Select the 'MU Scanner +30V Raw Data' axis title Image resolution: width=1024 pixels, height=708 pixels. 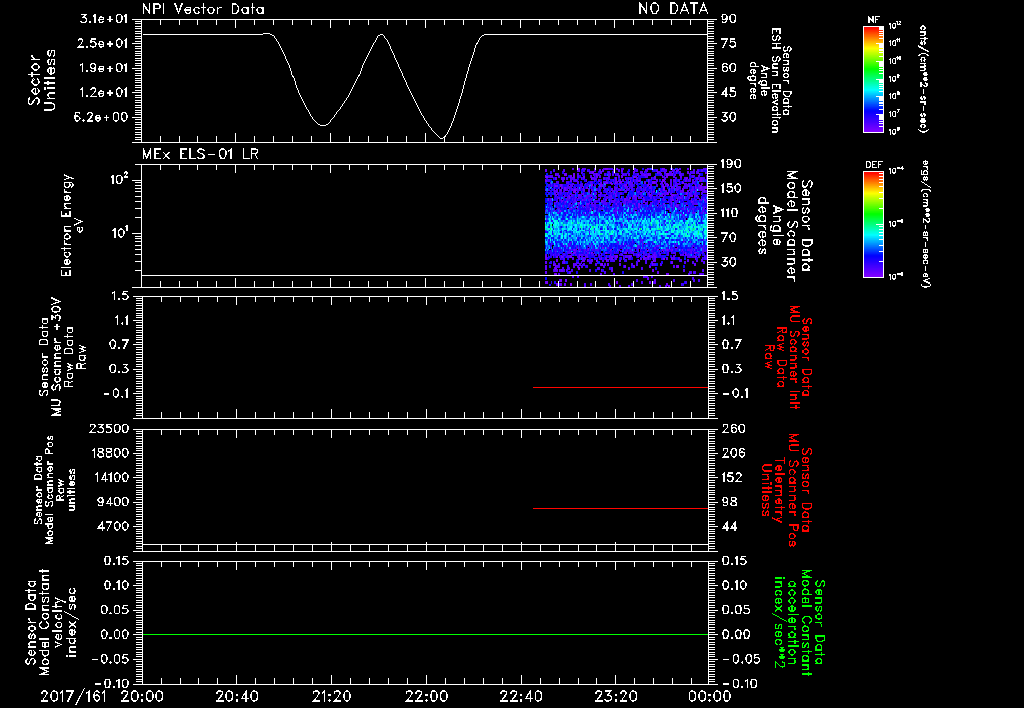[61, 357]
